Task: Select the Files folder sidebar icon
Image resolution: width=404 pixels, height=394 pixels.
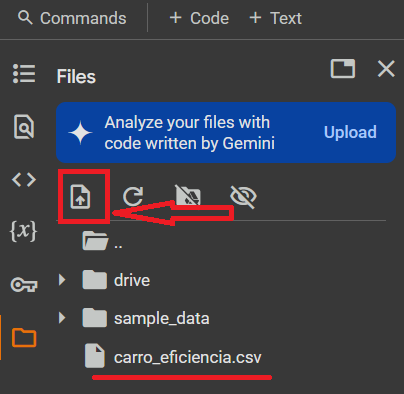Action: coord(24,337)
